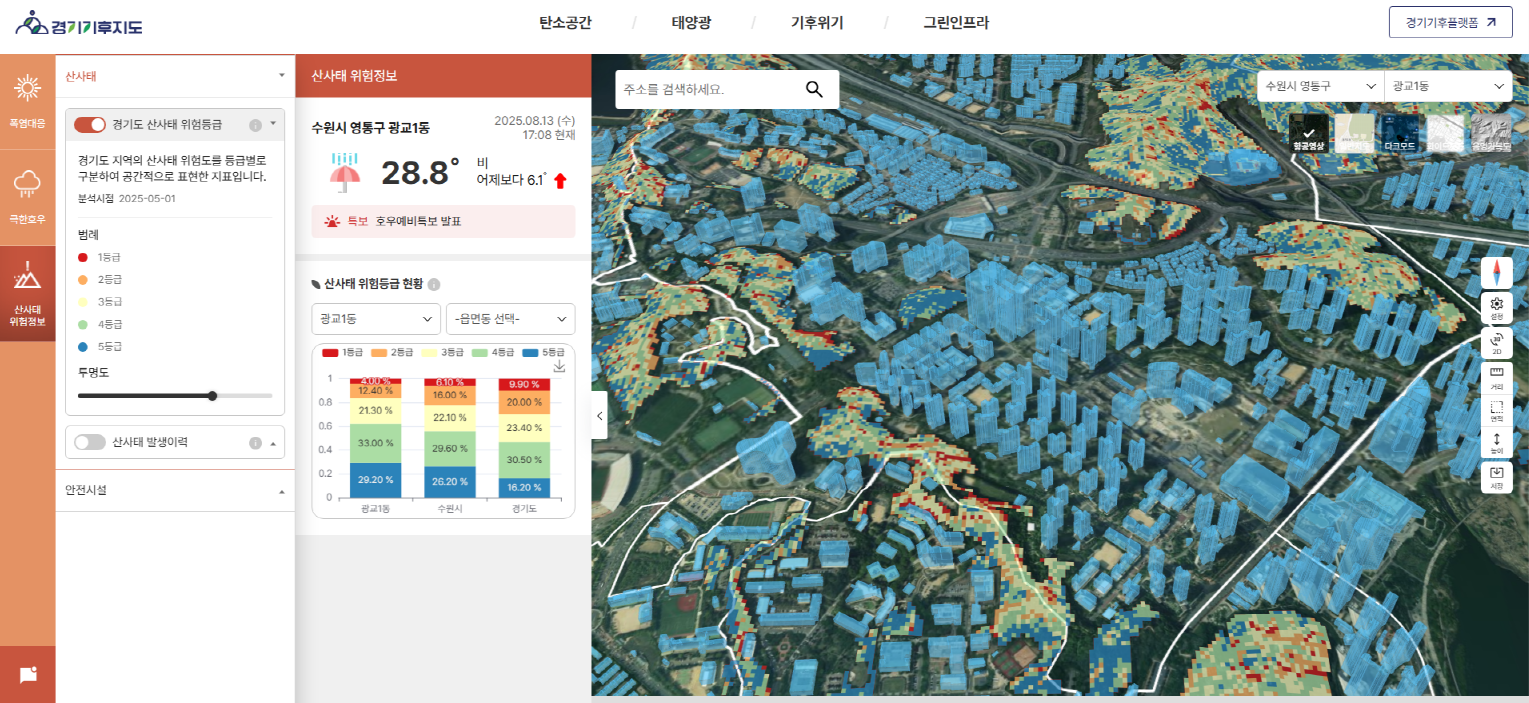Open the 그린인프라 menu
Screen dimensions: 1529x703
956,22
